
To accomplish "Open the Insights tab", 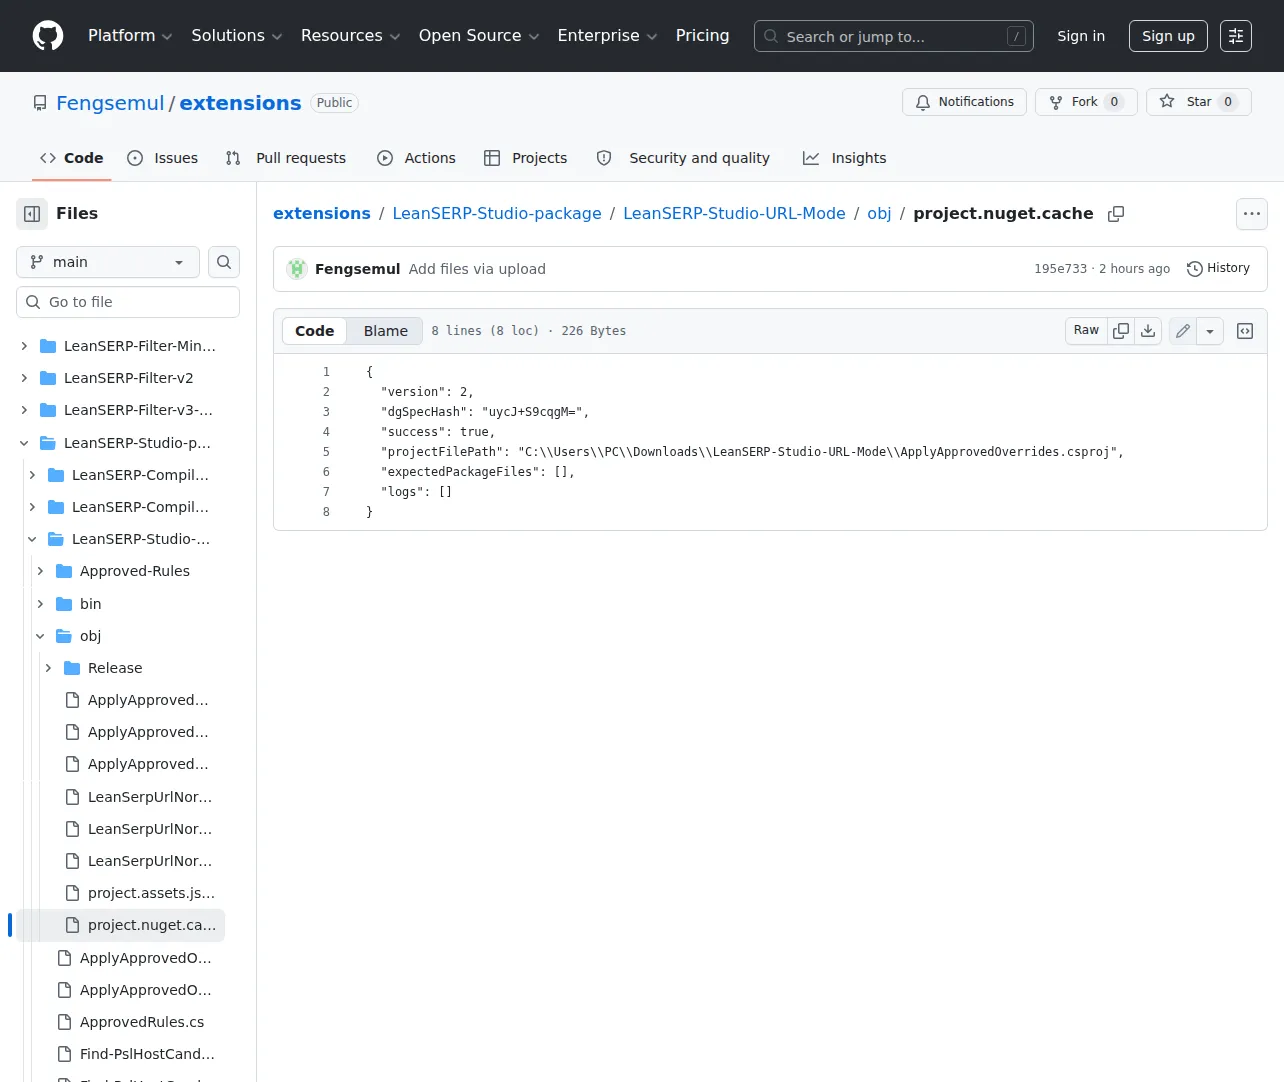I will click(845, 158).
